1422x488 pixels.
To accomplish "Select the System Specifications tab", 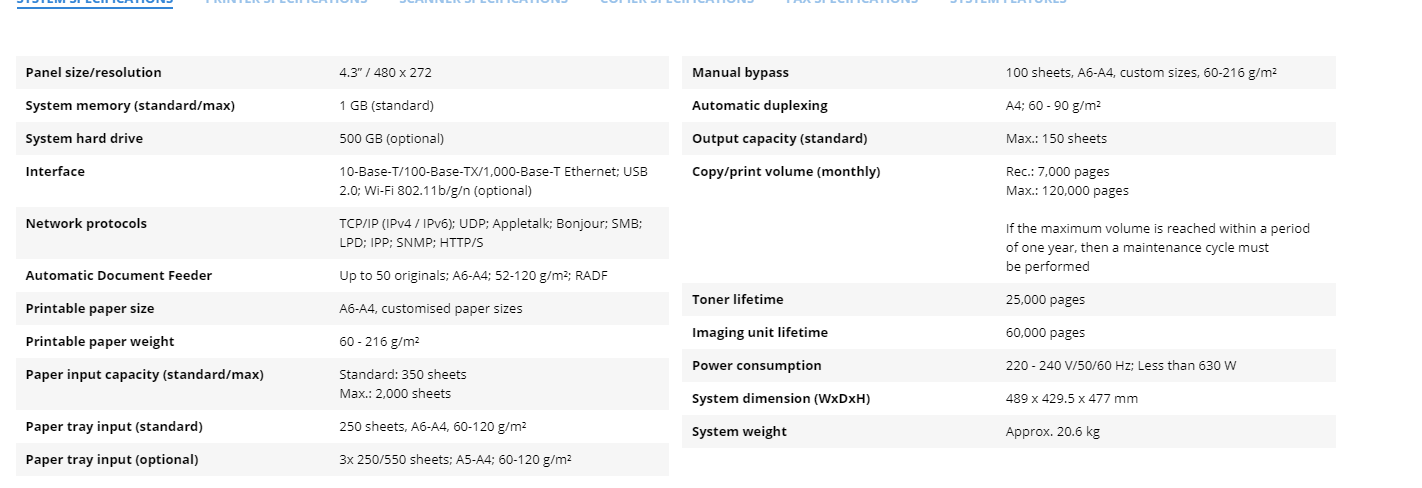I will click(x=95, y=2).
